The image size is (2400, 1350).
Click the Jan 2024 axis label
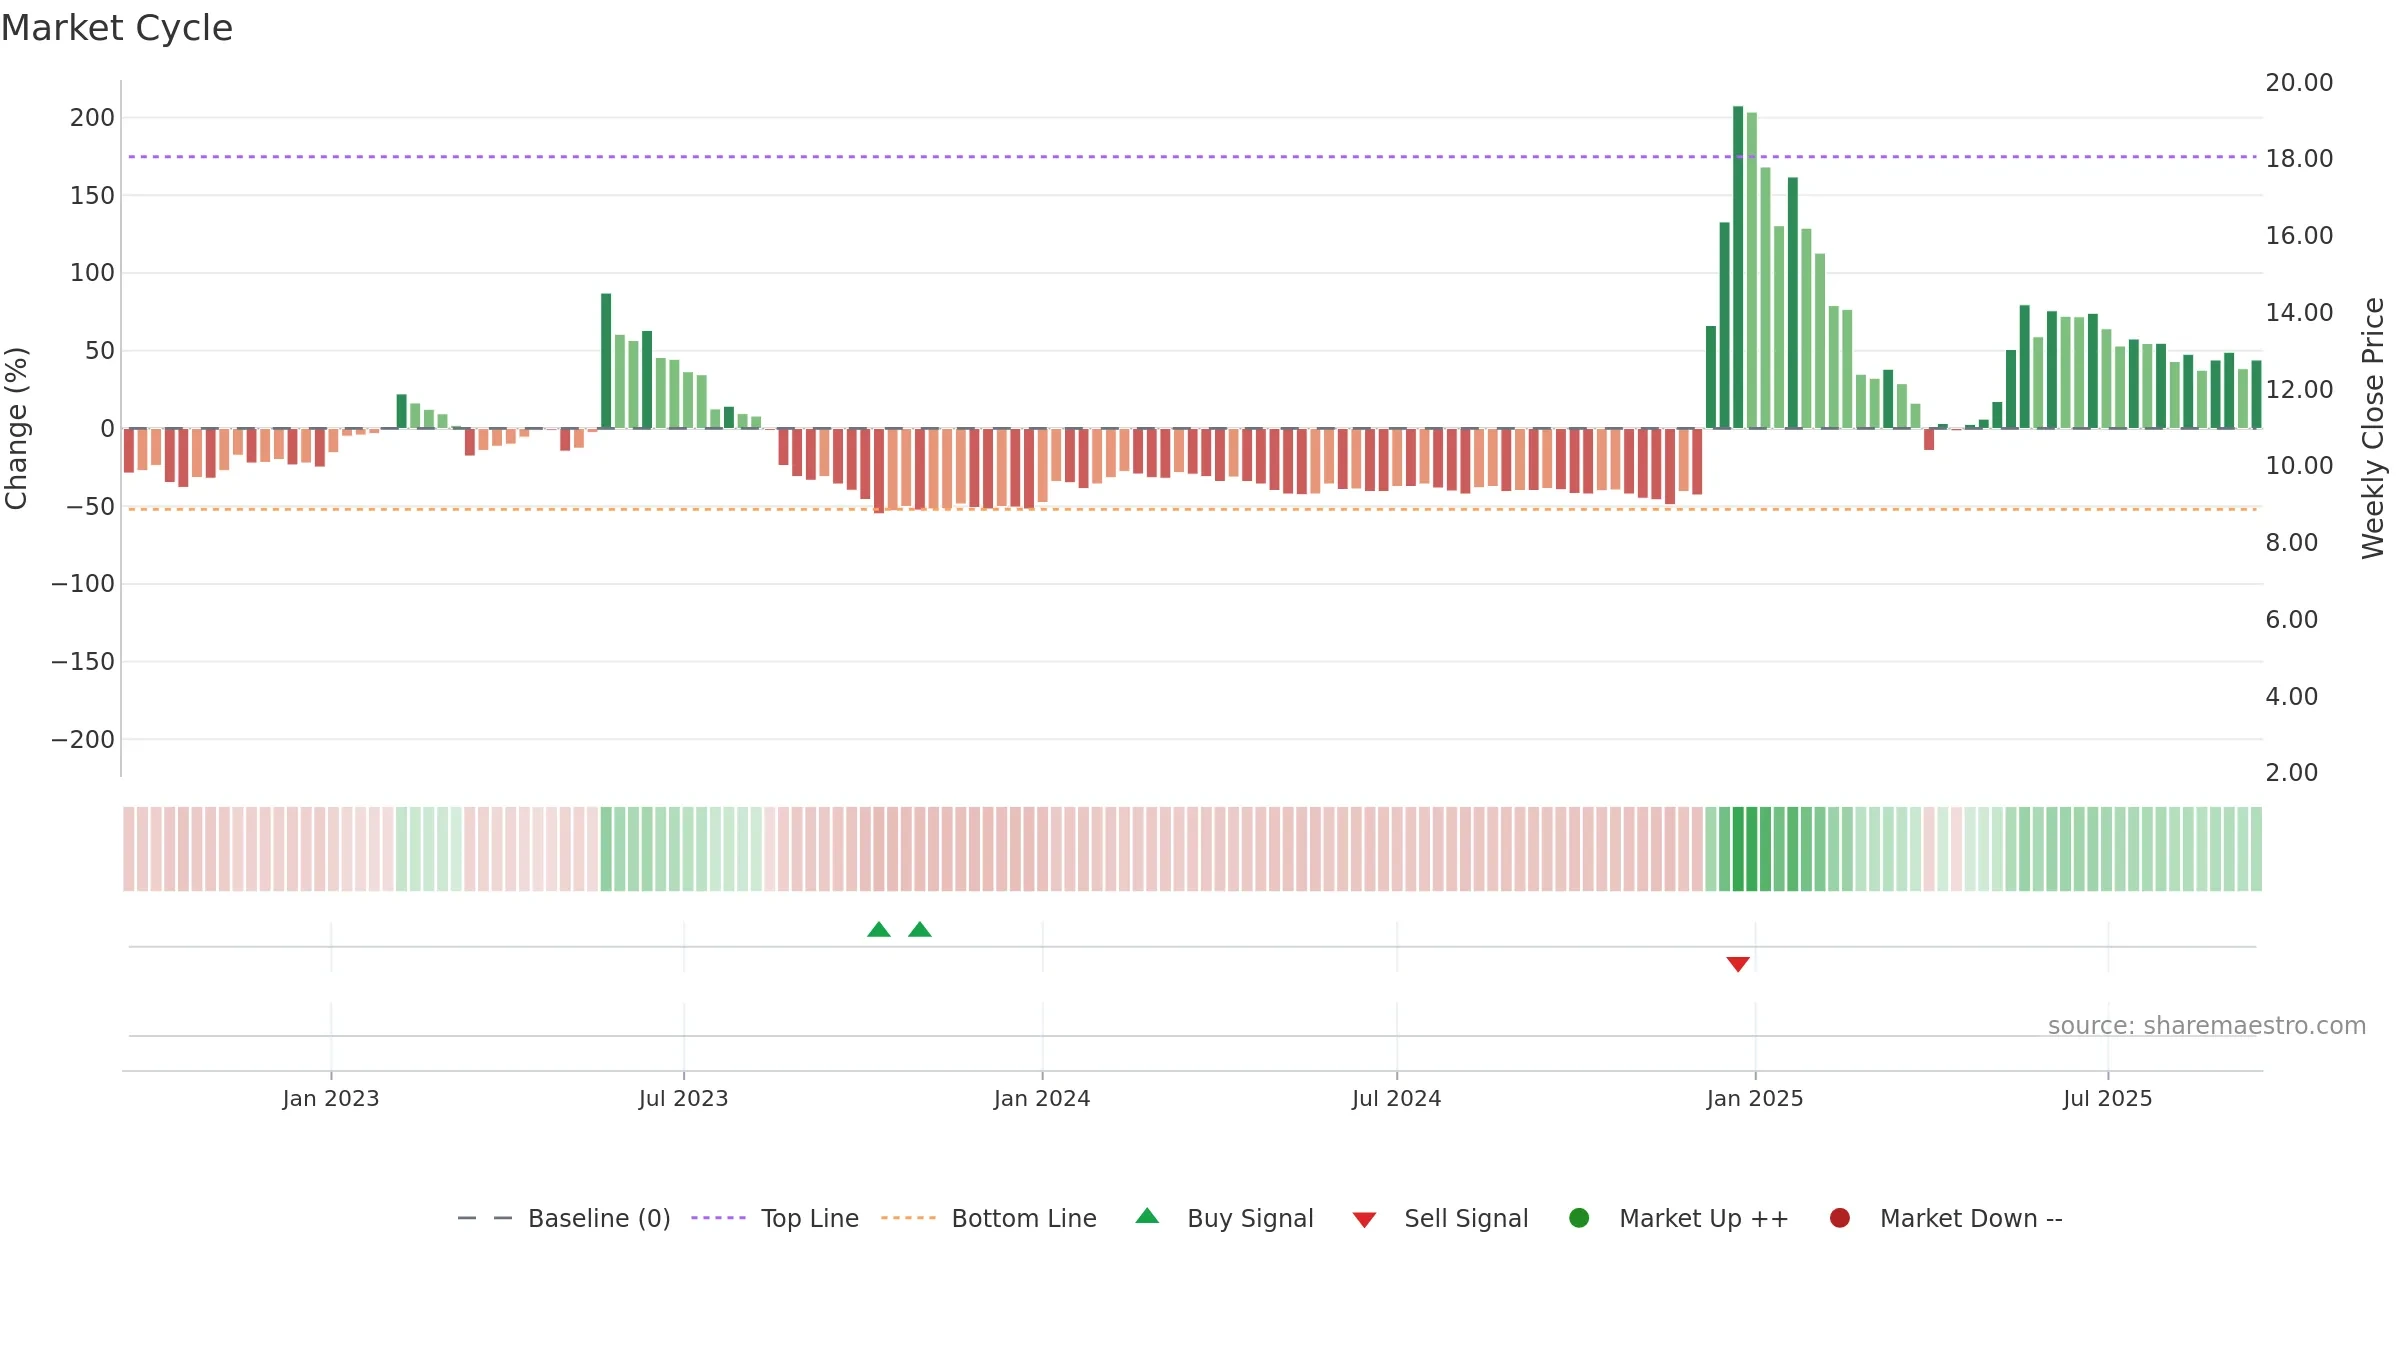1042,1099
